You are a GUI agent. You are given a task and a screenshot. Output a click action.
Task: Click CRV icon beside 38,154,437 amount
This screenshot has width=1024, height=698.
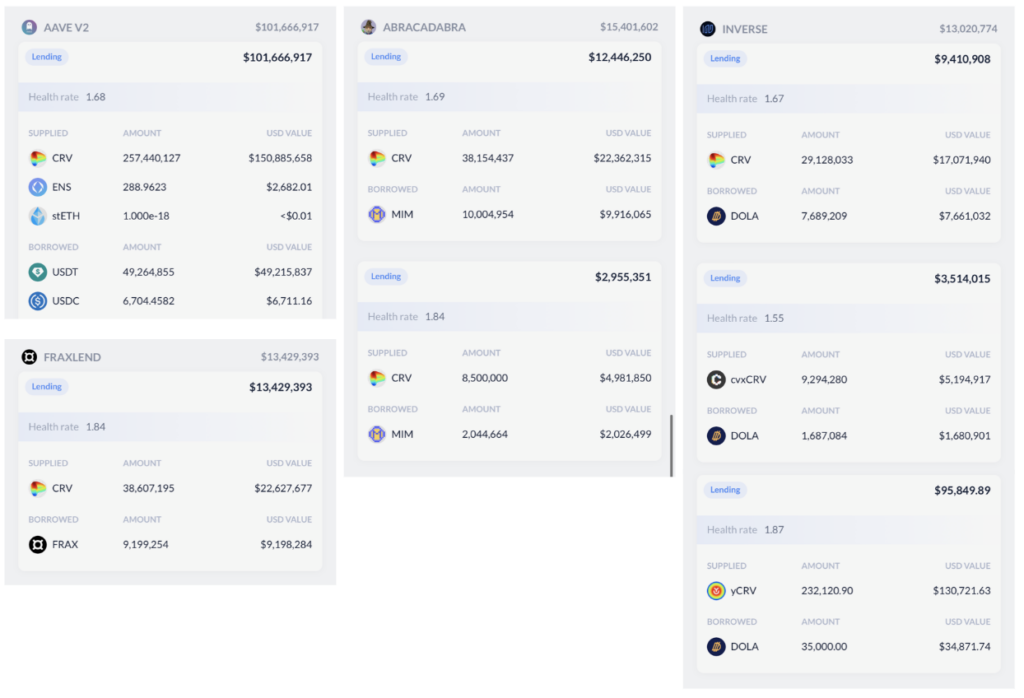pyautogui.click(x=377, y=158)
